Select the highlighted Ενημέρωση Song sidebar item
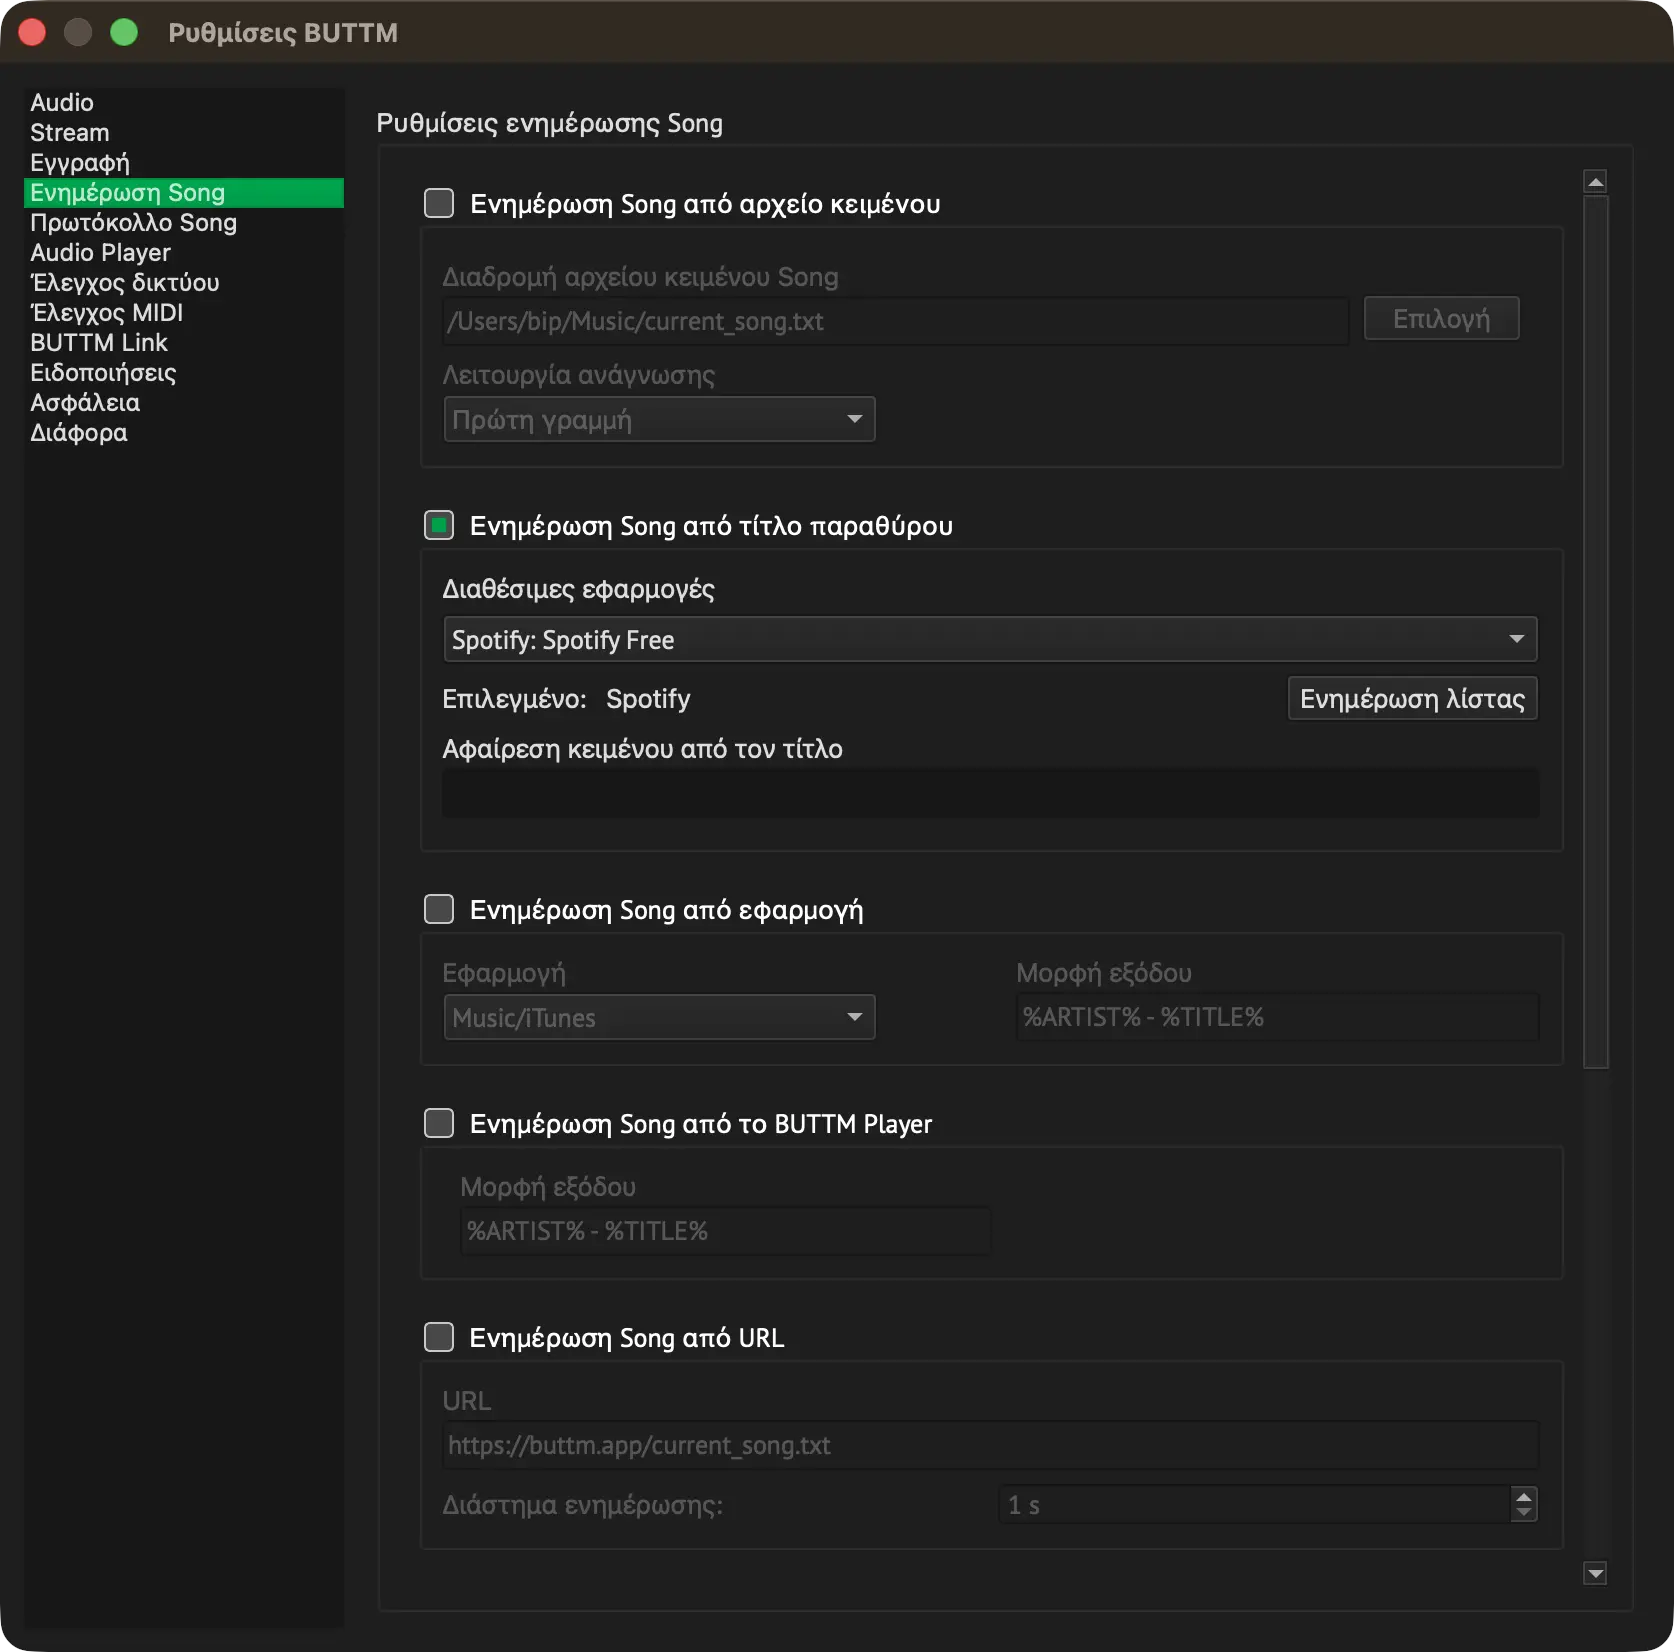This screenshot has width=1674, height=1652. point(184,193)
